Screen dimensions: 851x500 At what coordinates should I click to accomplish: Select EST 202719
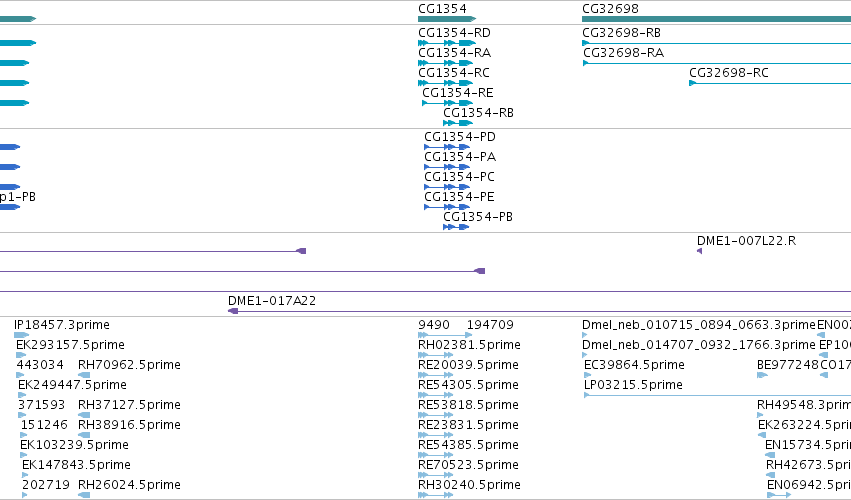pos(46,485)
